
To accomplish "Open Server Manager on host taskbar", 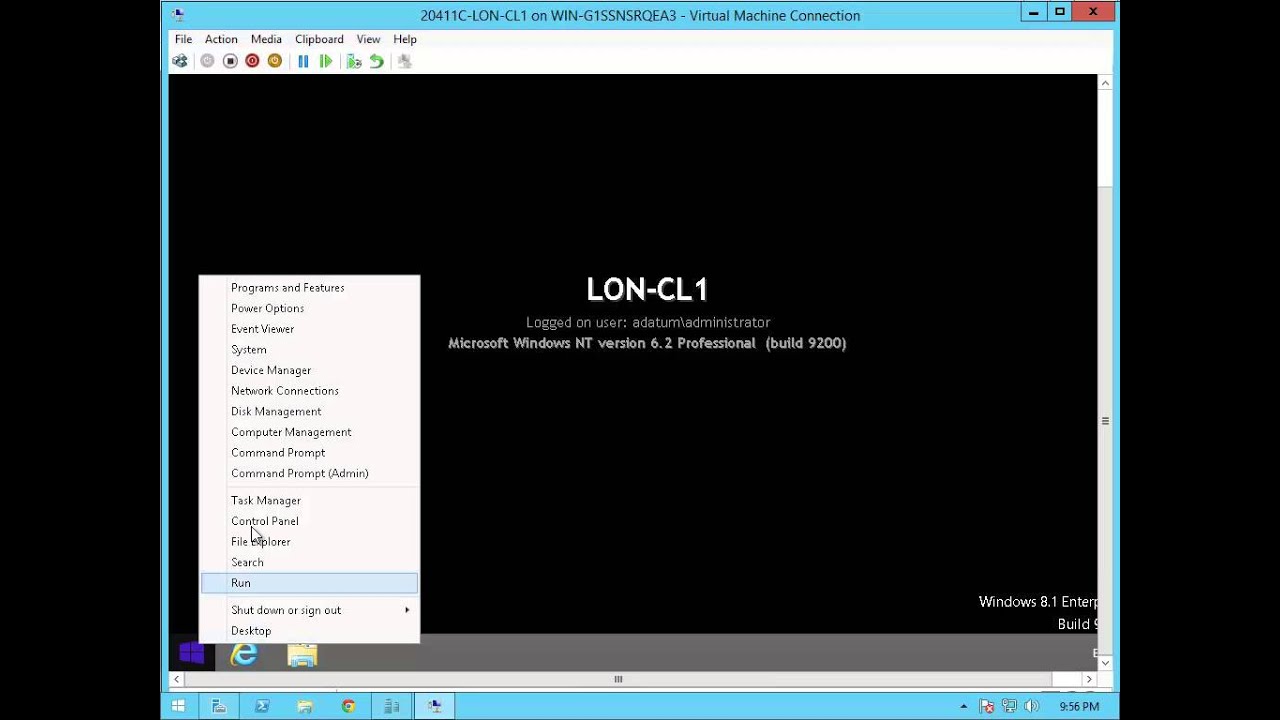I will pos(218,706).
